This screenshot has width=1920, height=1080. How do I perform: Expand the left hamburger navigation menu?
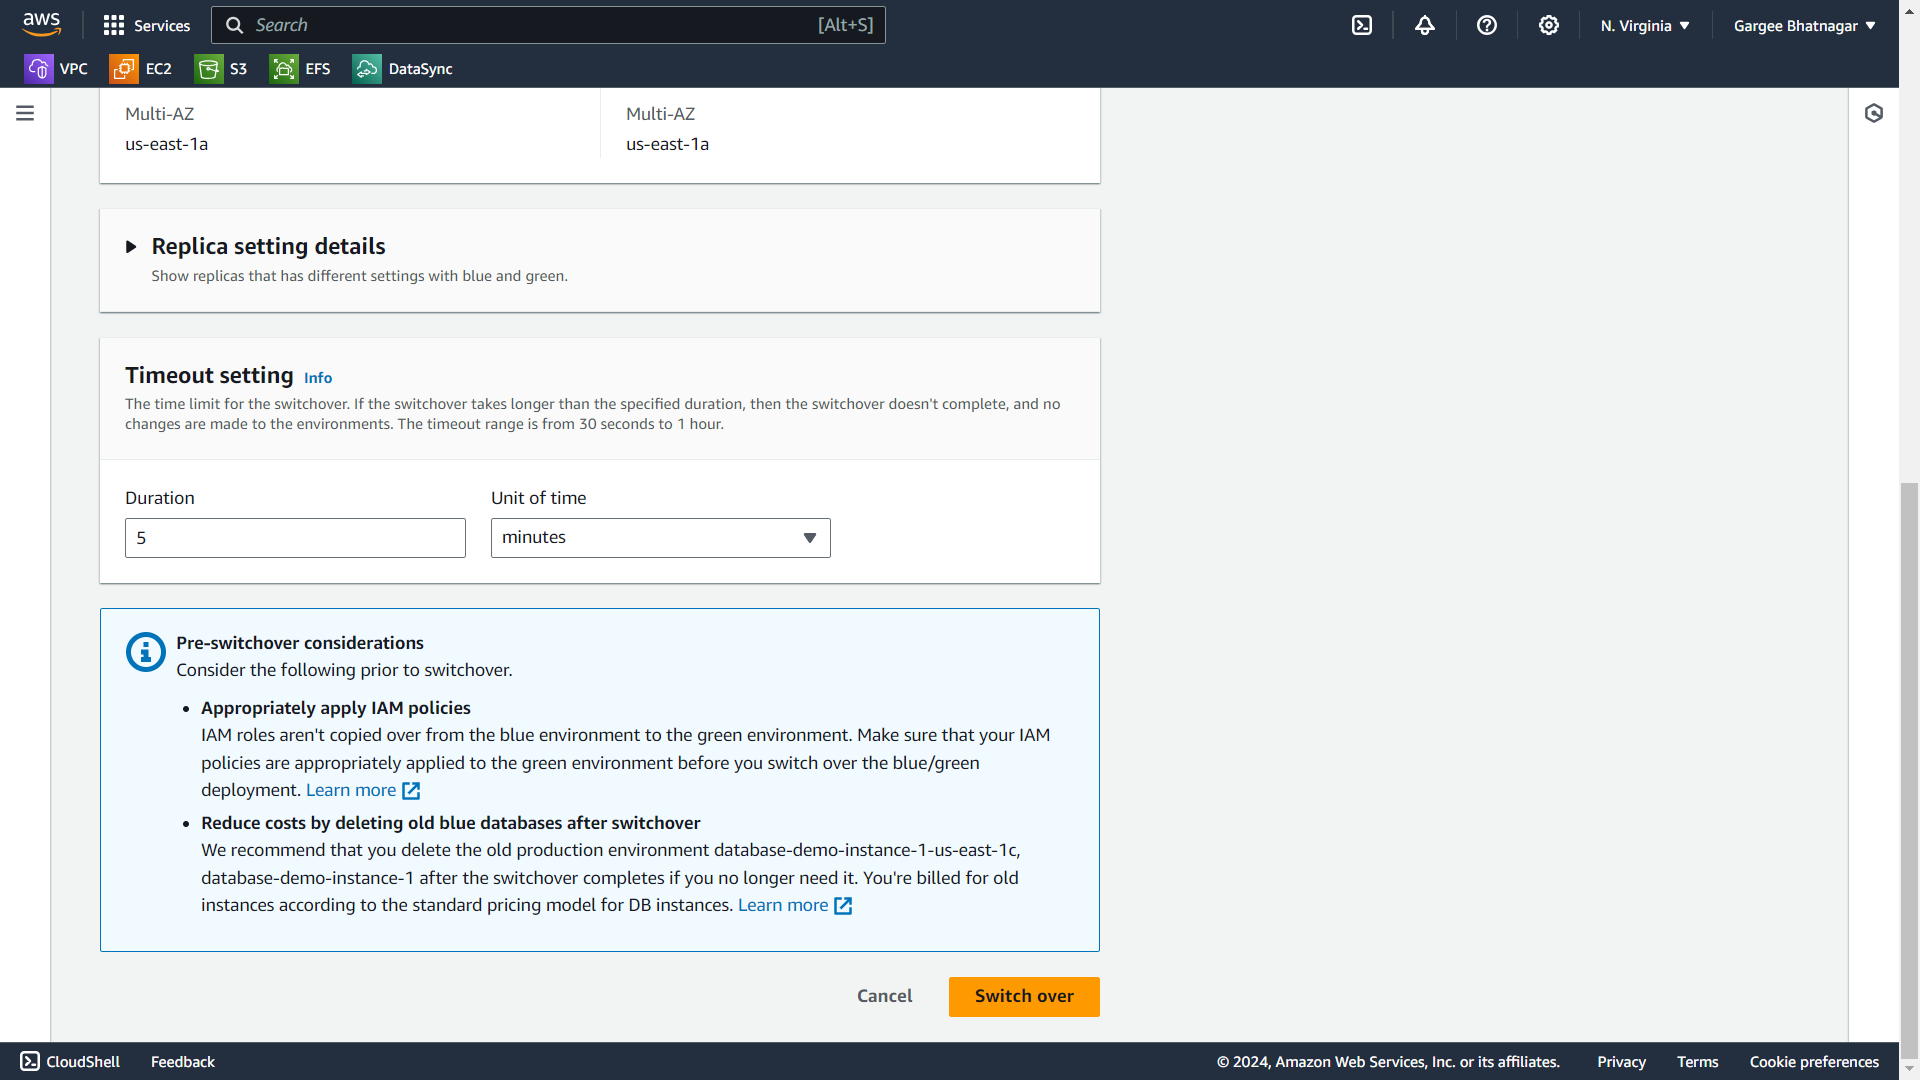pyautogui.click(x=25, y=113)
